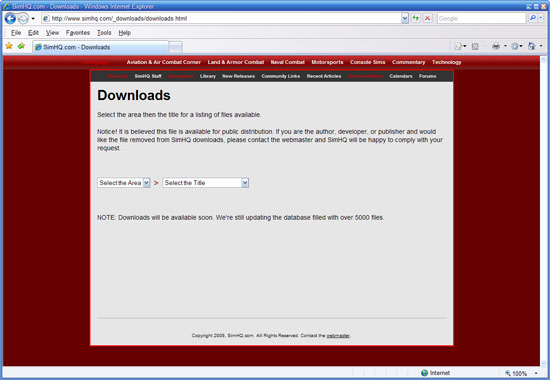This screenshot has height=380, width=550.
Task: Go to the Forums link
Action: [428, 76]
